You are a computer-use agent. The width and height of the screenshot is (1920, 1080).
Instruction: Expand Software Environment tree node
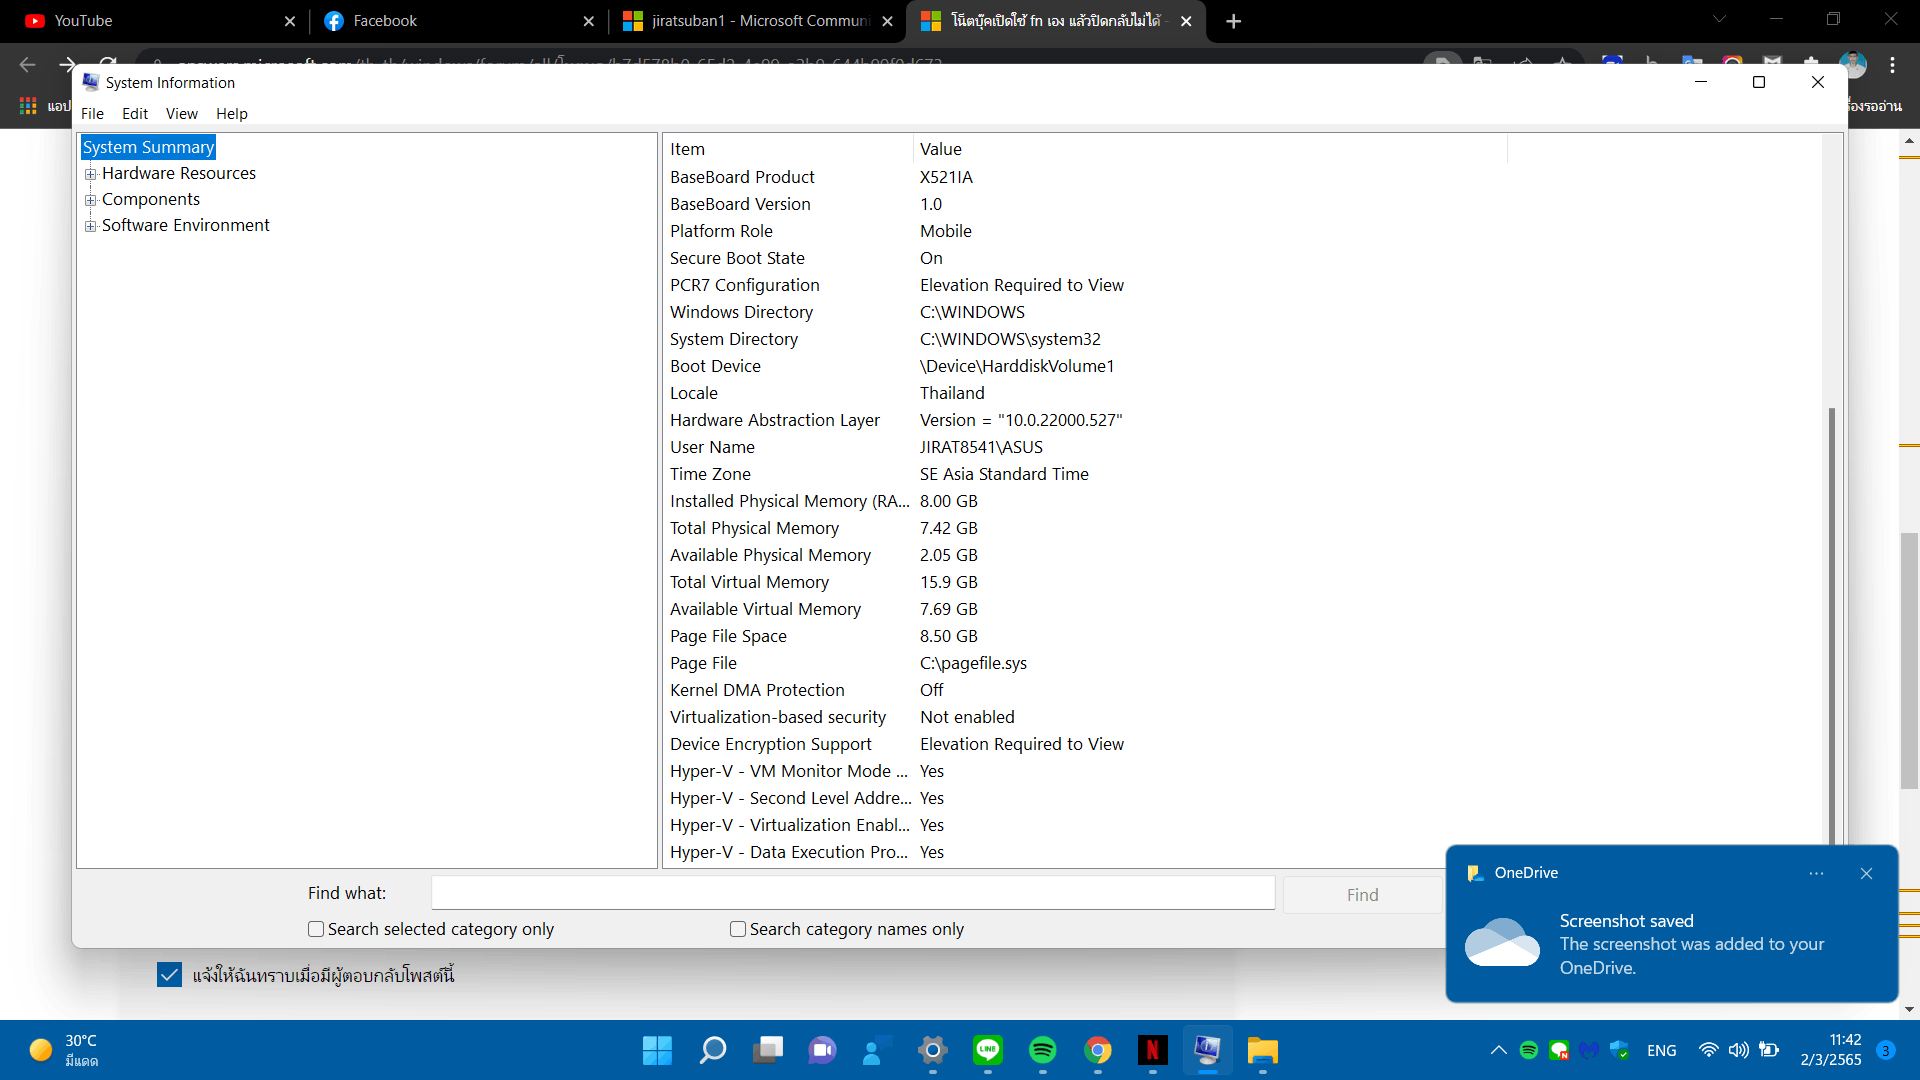point(91,226)
